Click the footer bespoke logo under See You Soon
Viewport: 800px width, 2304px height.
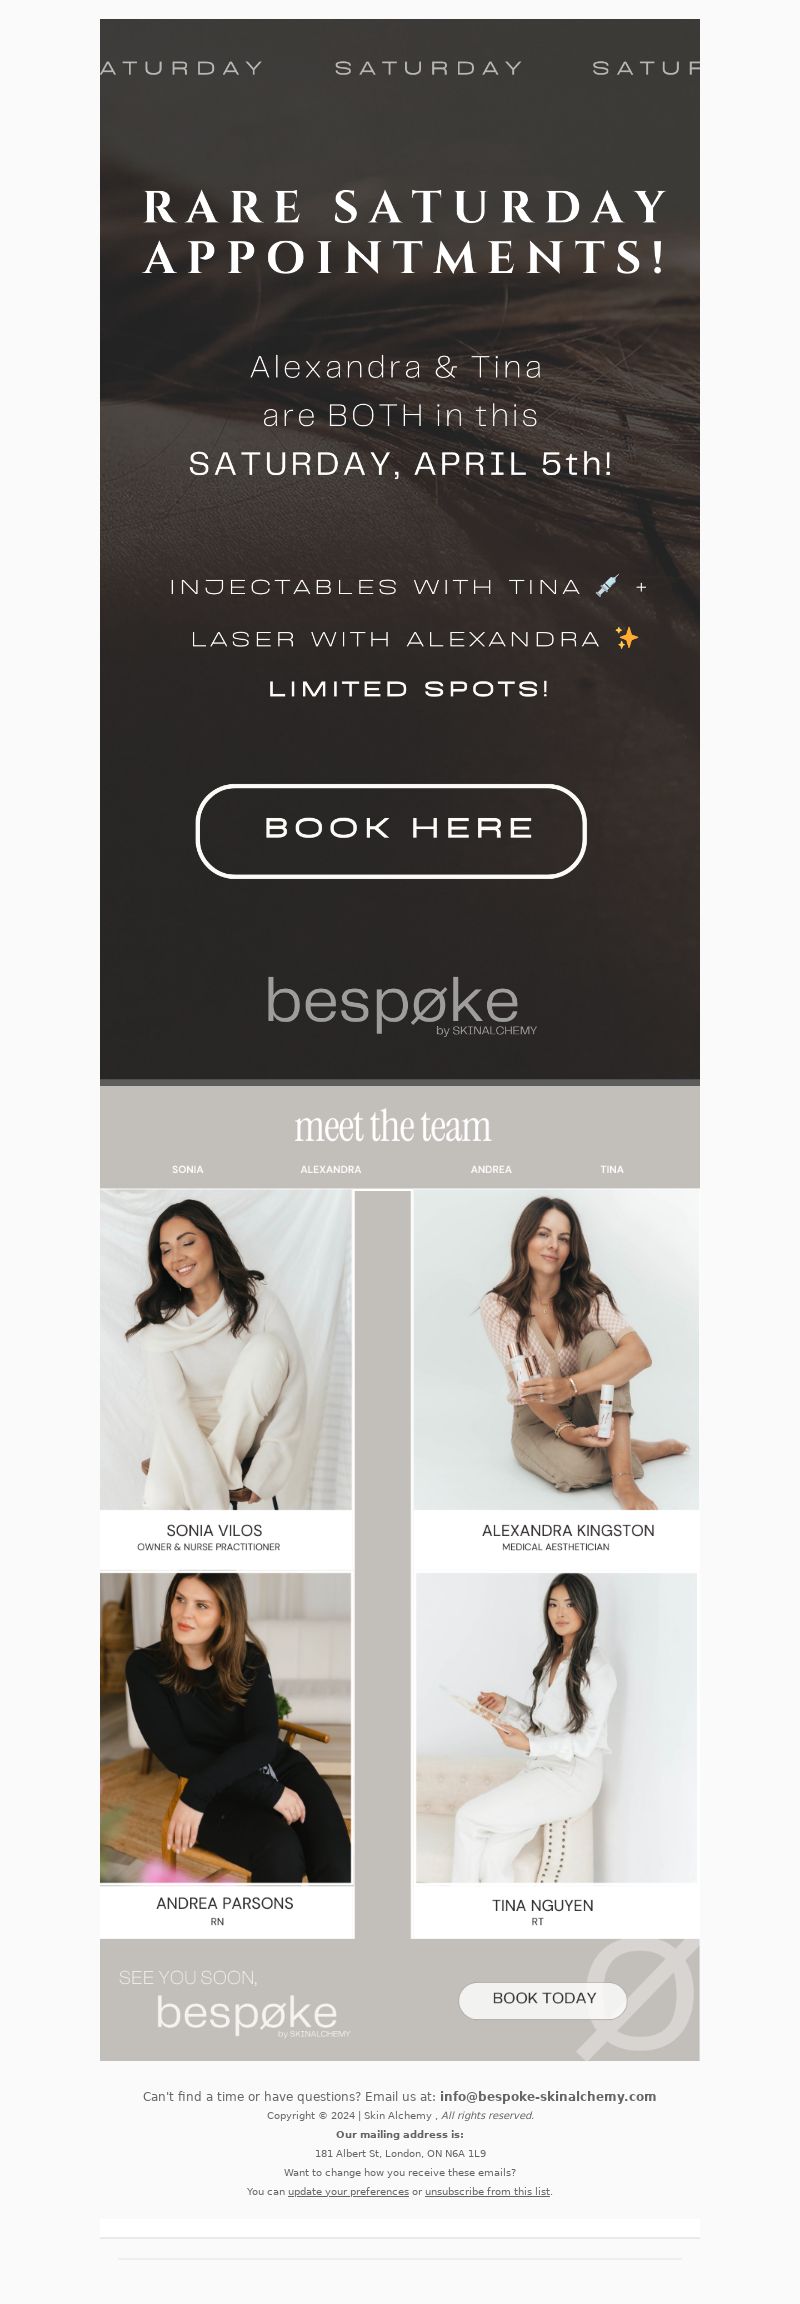[x=252, y=2015]
